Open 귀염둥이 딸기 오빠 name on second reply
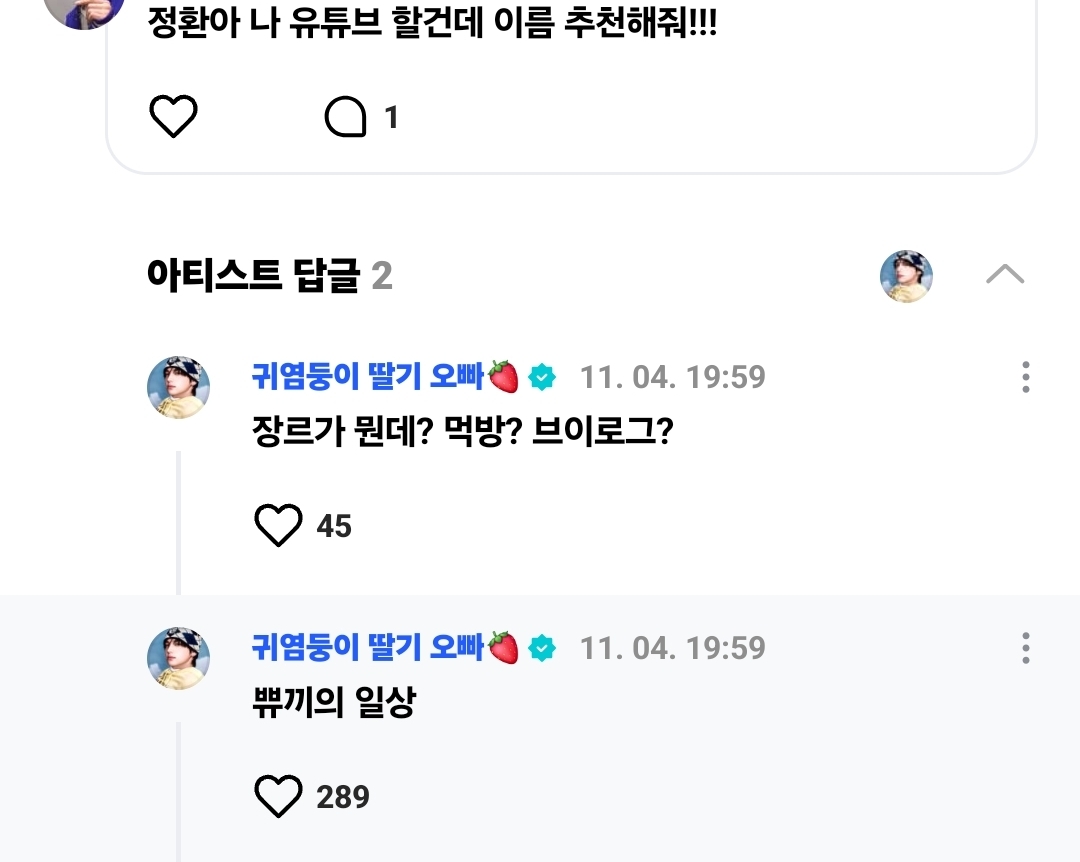 pyautogui.click(x=368, y=648)
